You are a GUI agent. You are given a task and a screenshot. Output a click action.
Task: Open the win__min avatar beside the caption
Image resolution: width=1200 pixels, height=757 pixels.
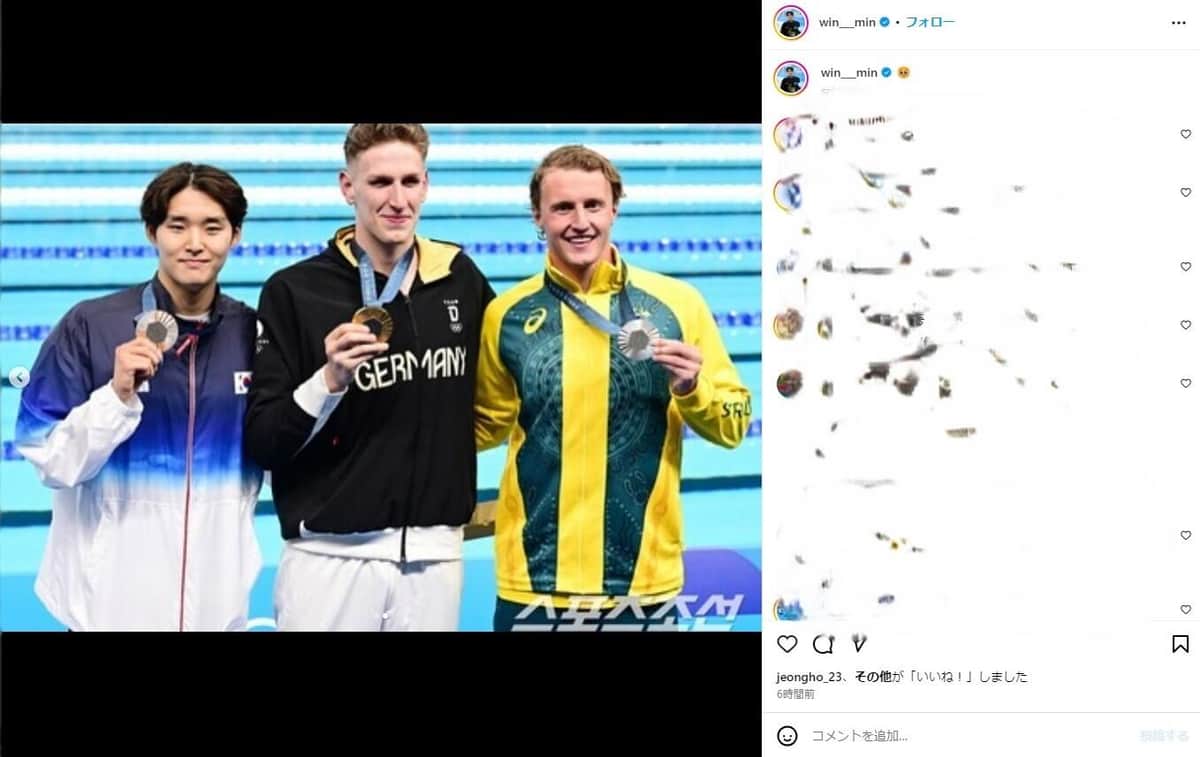point(791,78)
